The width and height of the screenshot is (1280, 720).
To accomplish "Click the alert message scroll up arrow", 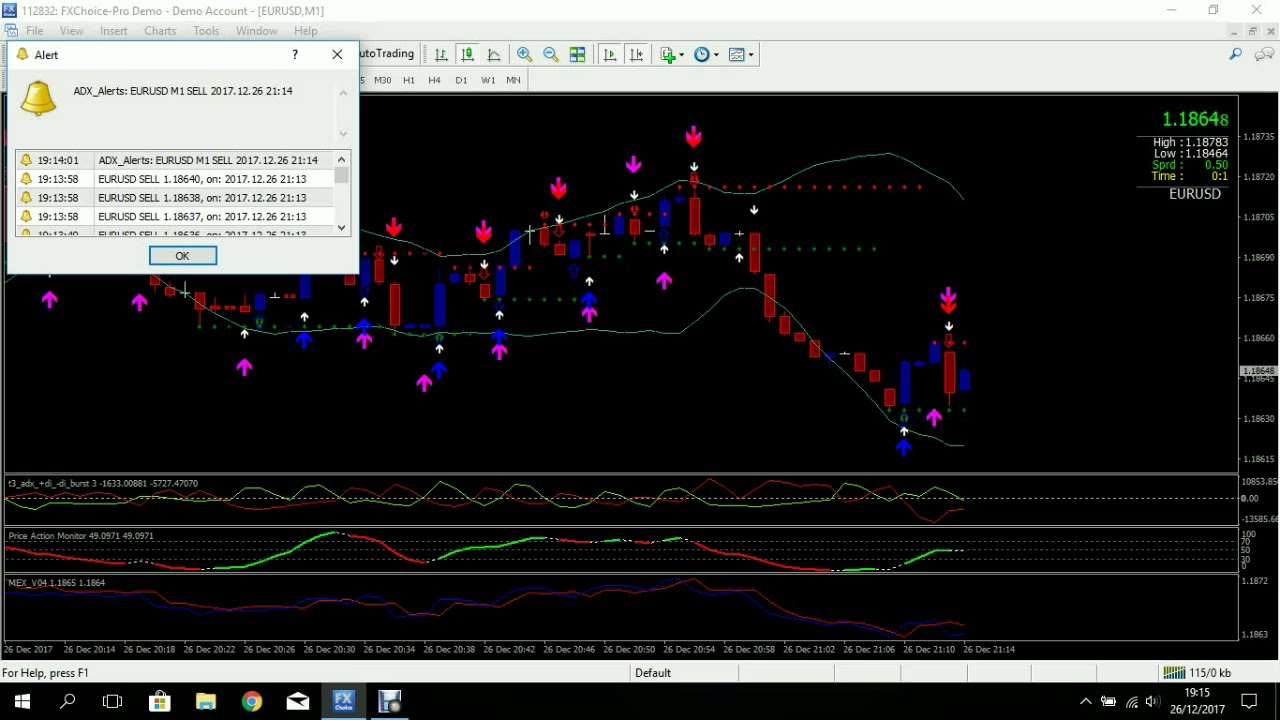I will click(x=343, y=93).
